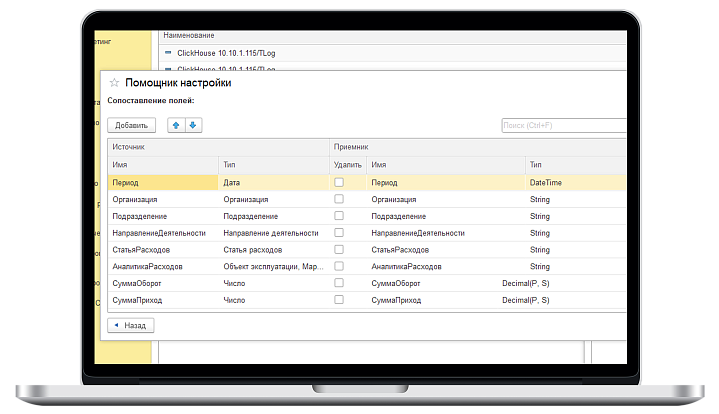
Task: Click the ClickHouse 10.10.1.115/TLog row icon
Action: (x=168, y=51)
